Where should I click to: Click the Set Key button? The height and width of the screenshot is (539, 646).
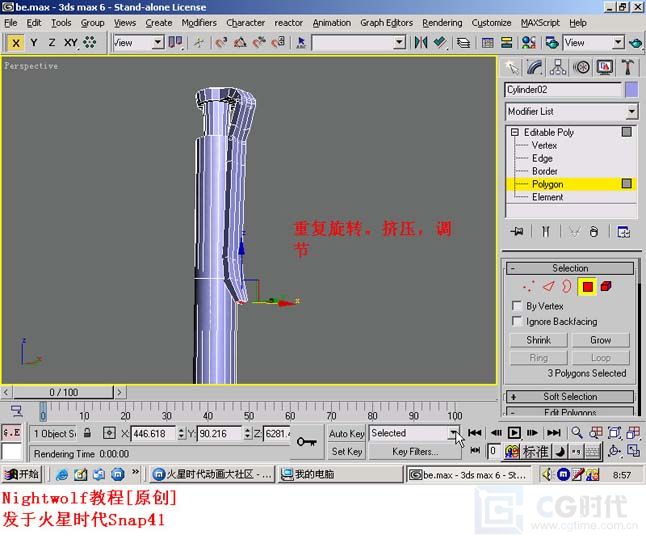(x=346, y=452)
